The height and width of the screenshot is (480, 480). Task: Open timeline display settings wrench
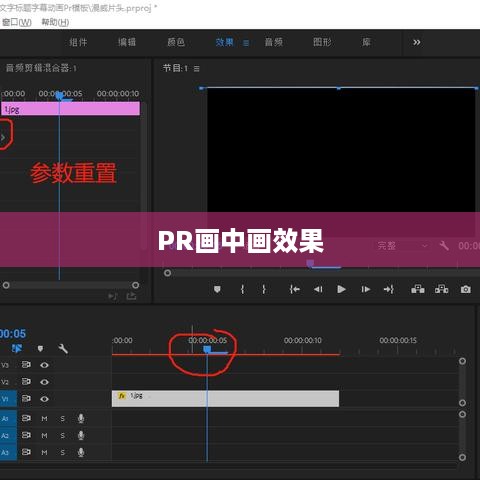(63, 349)
